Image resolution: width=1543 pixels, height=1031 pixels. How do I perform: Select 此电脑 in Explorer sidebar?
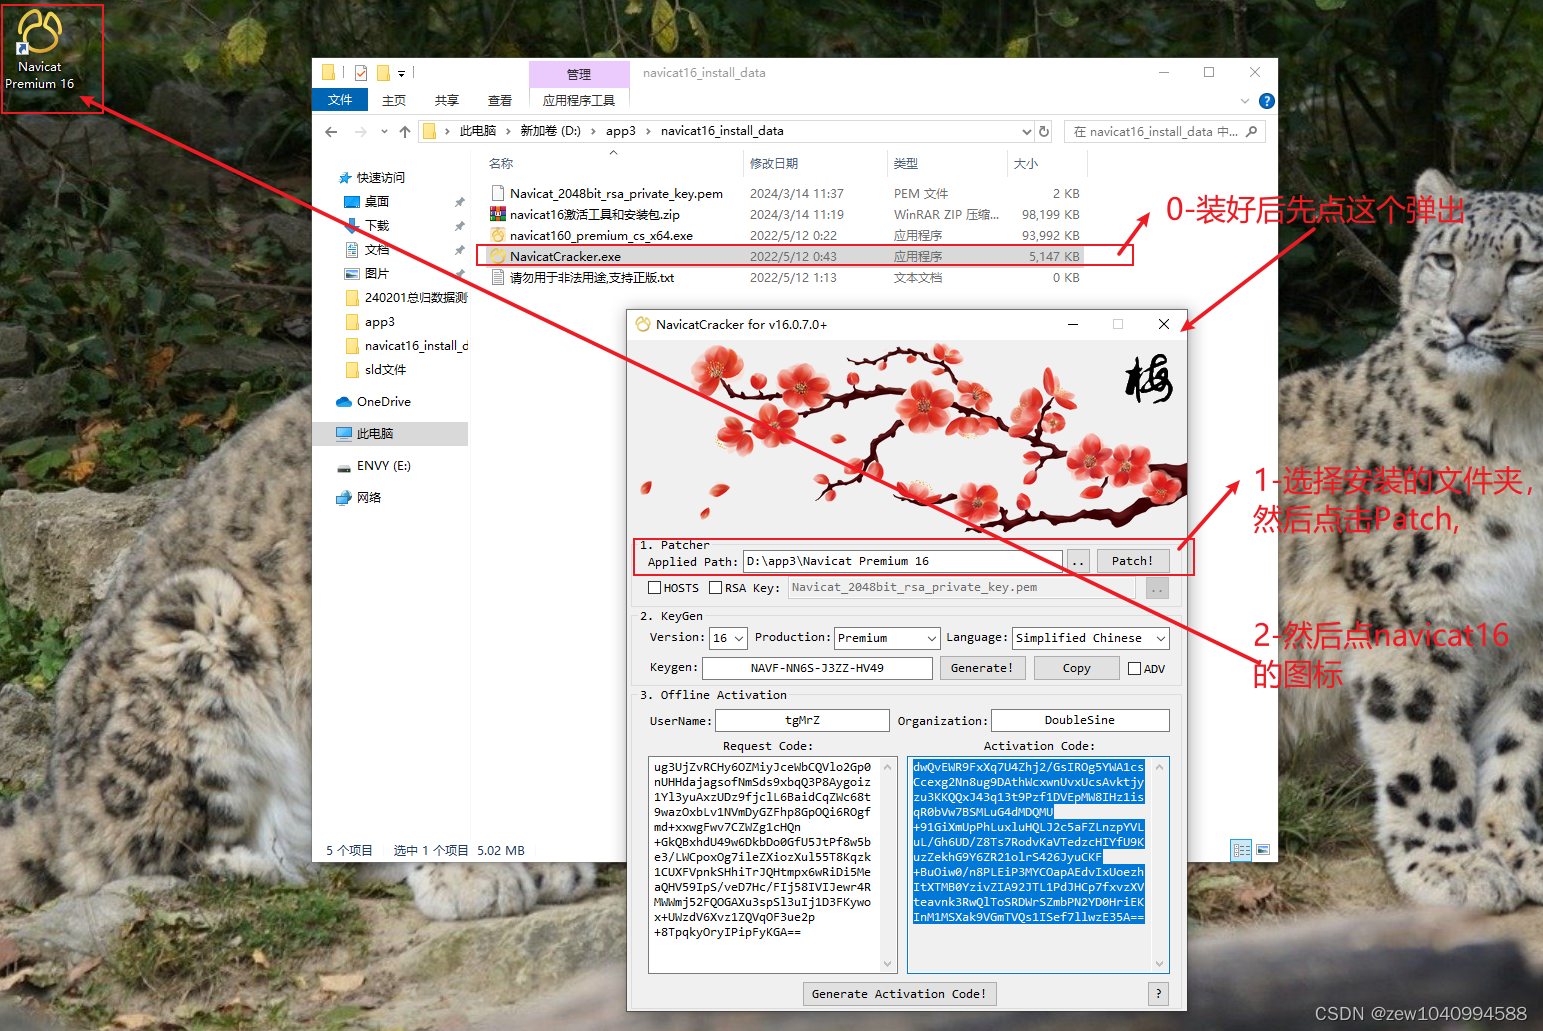point(375,434)
